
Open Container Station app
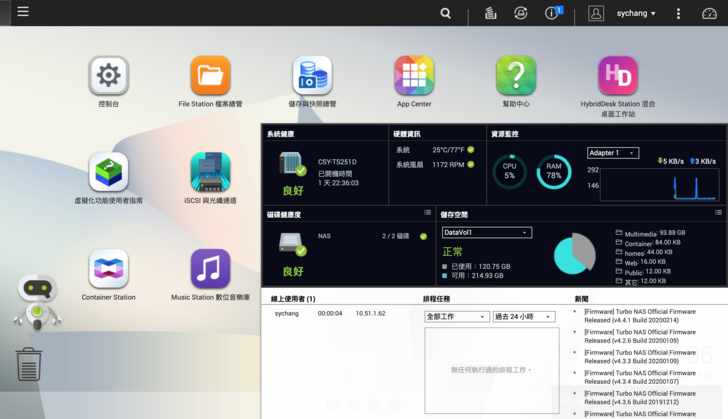point(108,270)
